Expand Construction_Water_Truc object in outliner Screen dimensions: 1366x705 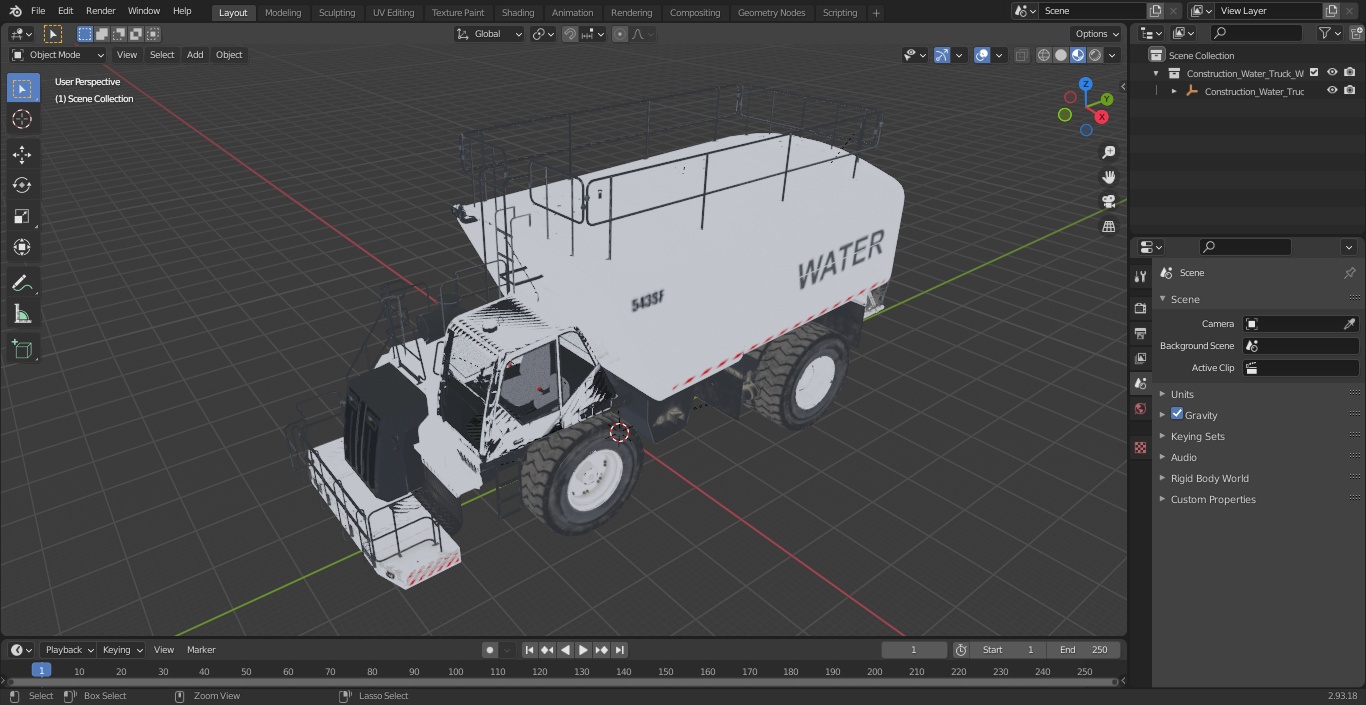pyautogui.click(x=1174, y=91)
